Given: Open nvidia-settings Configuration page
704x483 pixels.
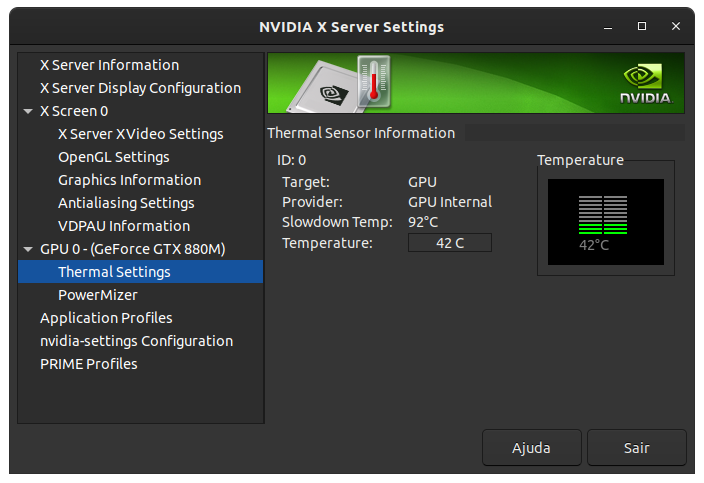Looking at the screenshot, I should tap(136, 341).
